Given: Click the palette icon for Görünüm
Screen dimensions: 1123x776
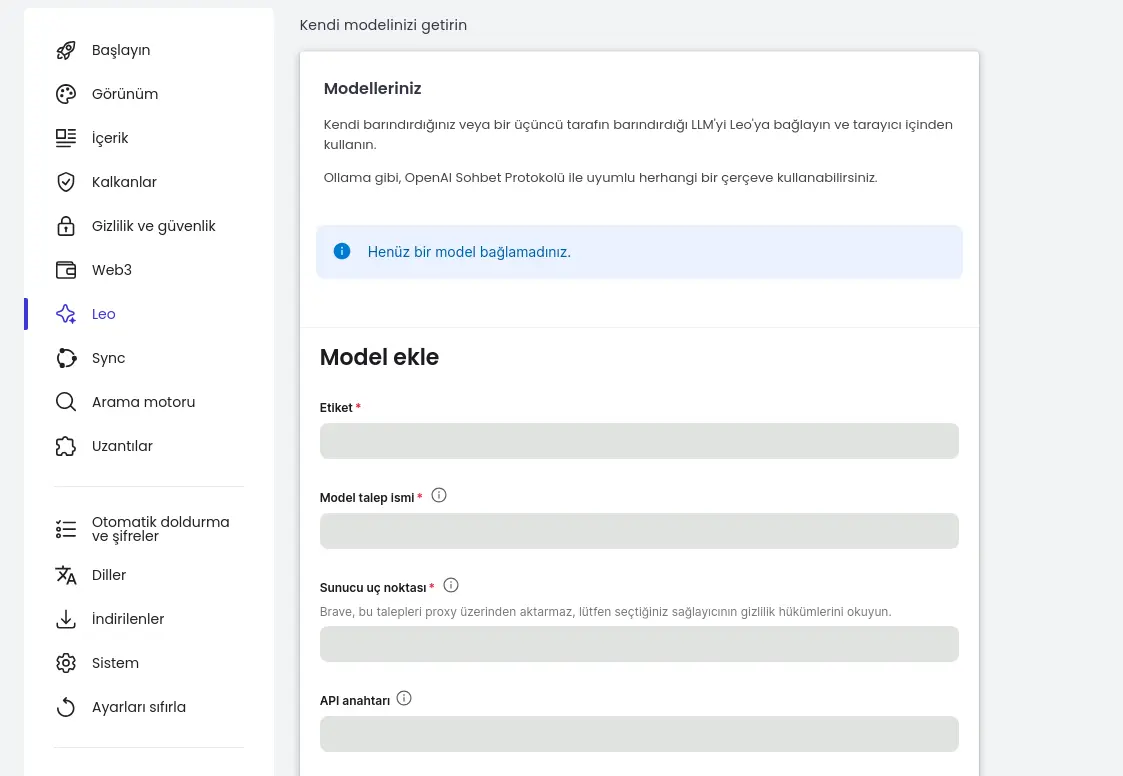Looking at the screenshot, I should coord(66,94).
